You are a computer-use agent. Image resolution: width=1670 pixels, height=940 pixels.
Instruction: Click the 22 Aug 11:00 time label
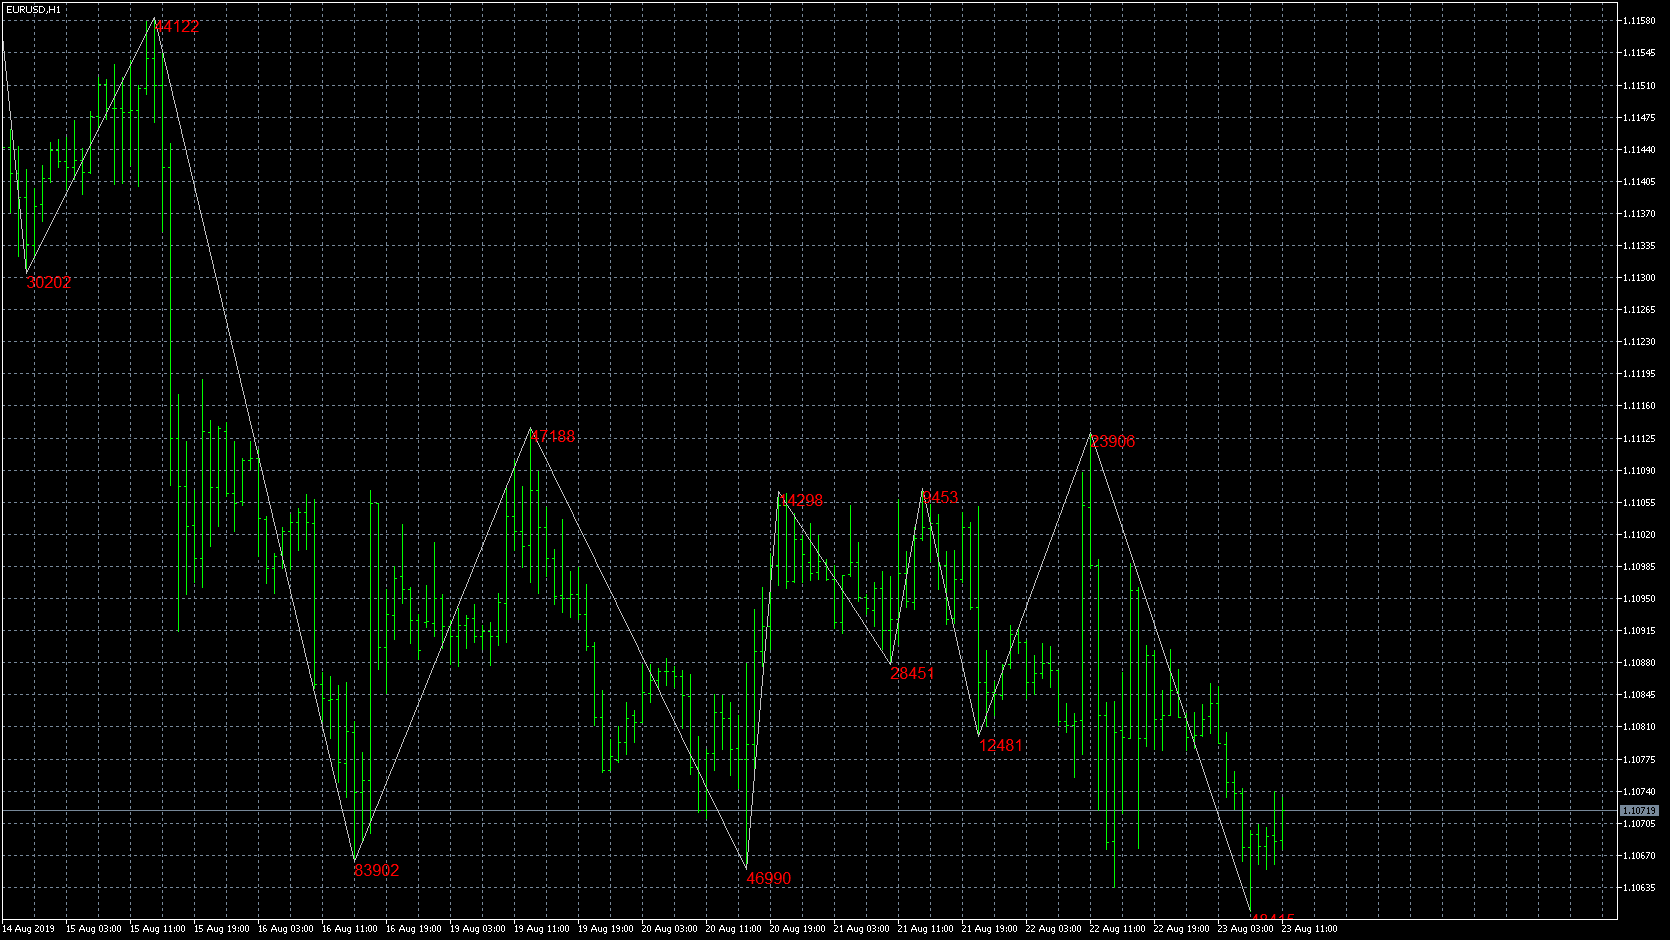tap(1118, 929)
